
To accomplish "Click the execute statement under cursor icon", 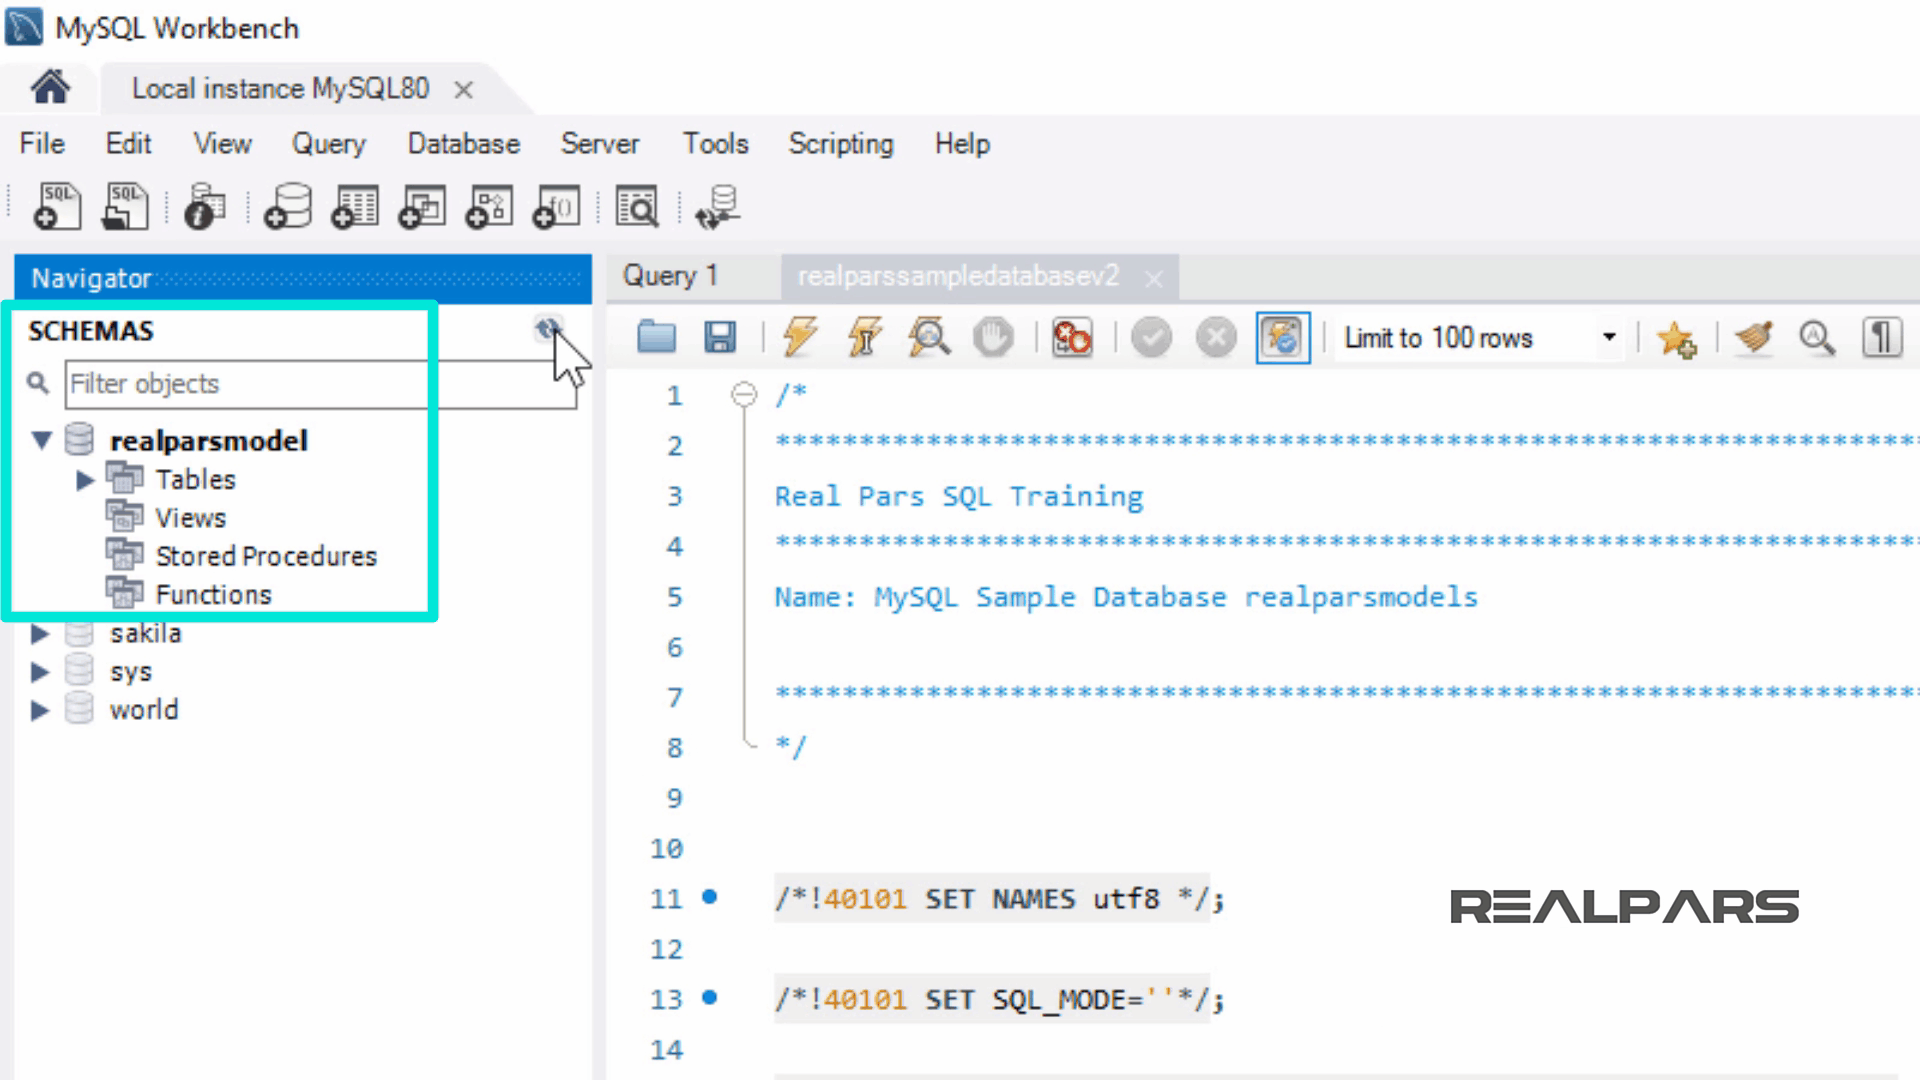I will coord(865,338).
